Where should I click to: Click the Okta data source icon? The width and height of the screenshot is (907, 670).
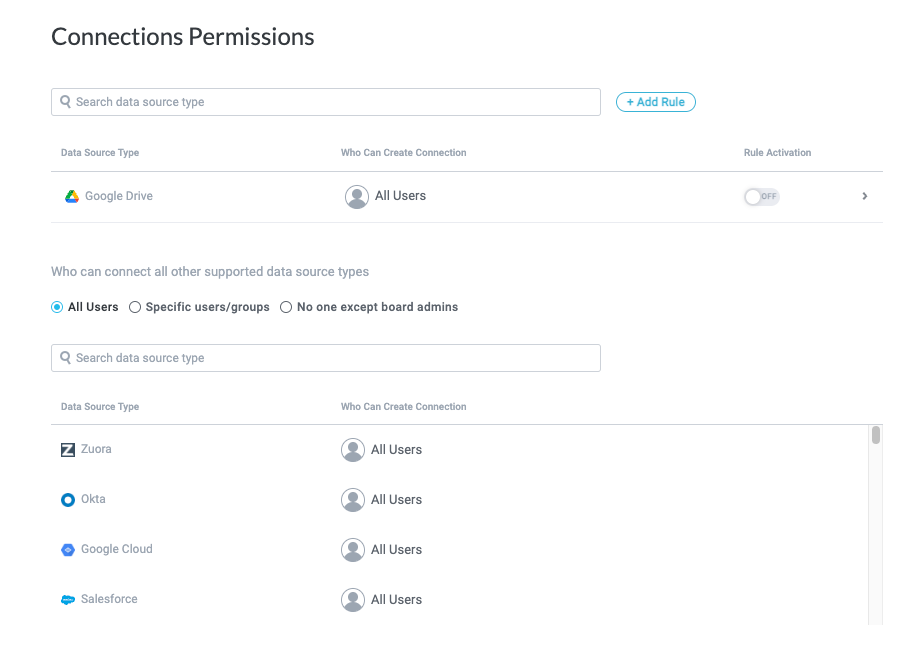(68, 499)
